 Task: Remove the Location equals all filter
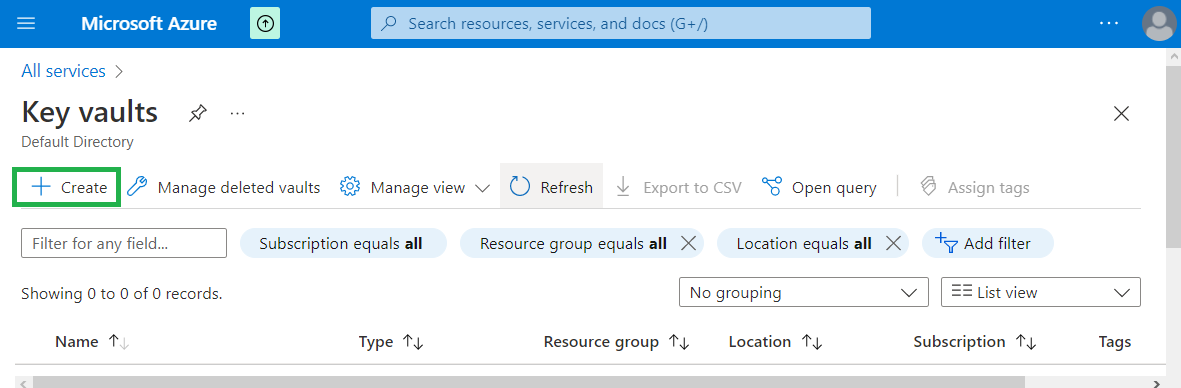pyautogui.click(x=893, y=243)
